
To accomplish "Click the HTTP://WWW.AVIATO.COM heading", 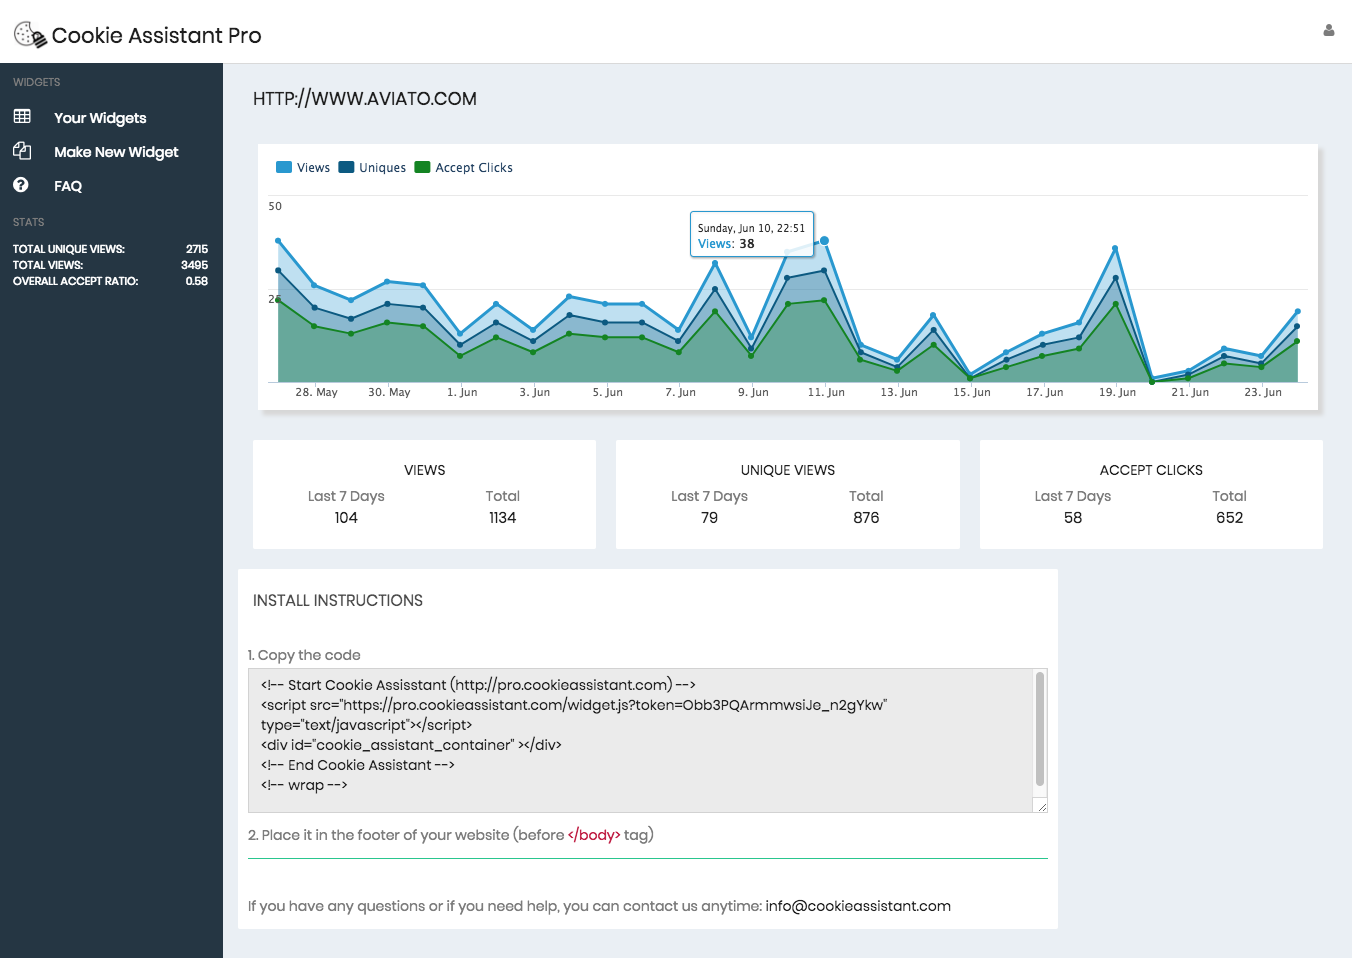I will (x=365, y=99).
